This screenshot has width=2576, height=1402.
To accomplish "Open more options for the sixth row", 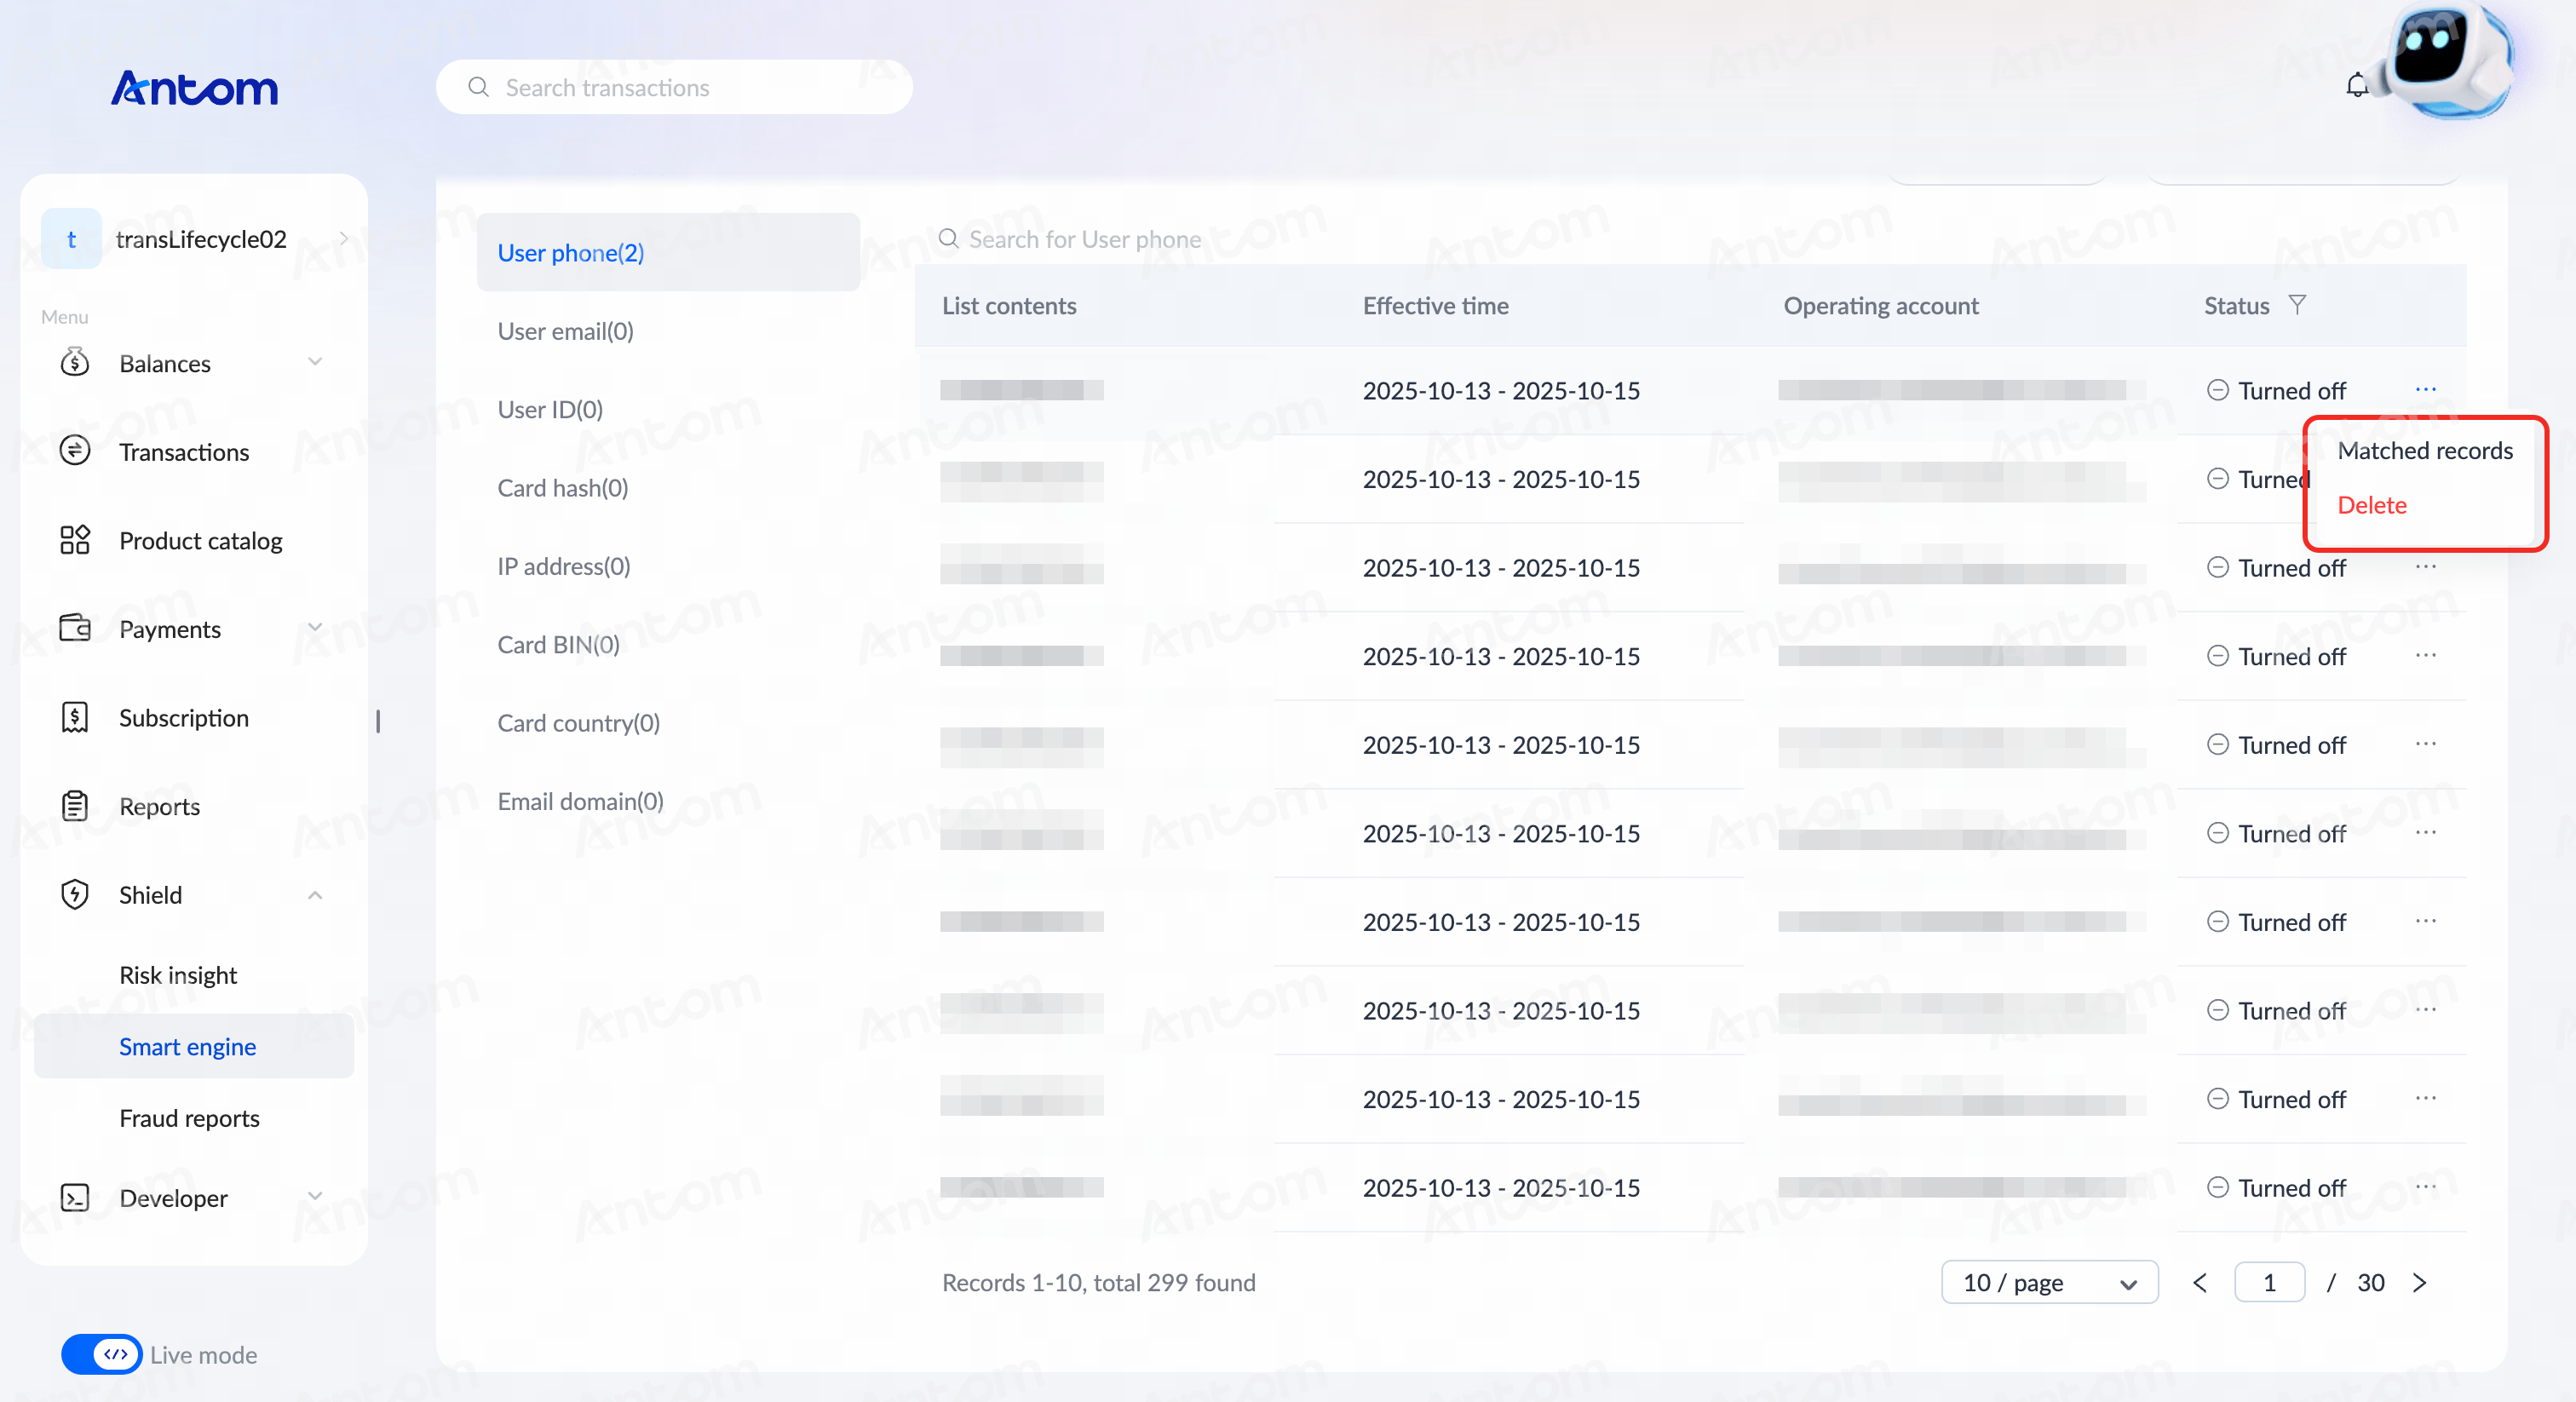I will point(2426,832).
